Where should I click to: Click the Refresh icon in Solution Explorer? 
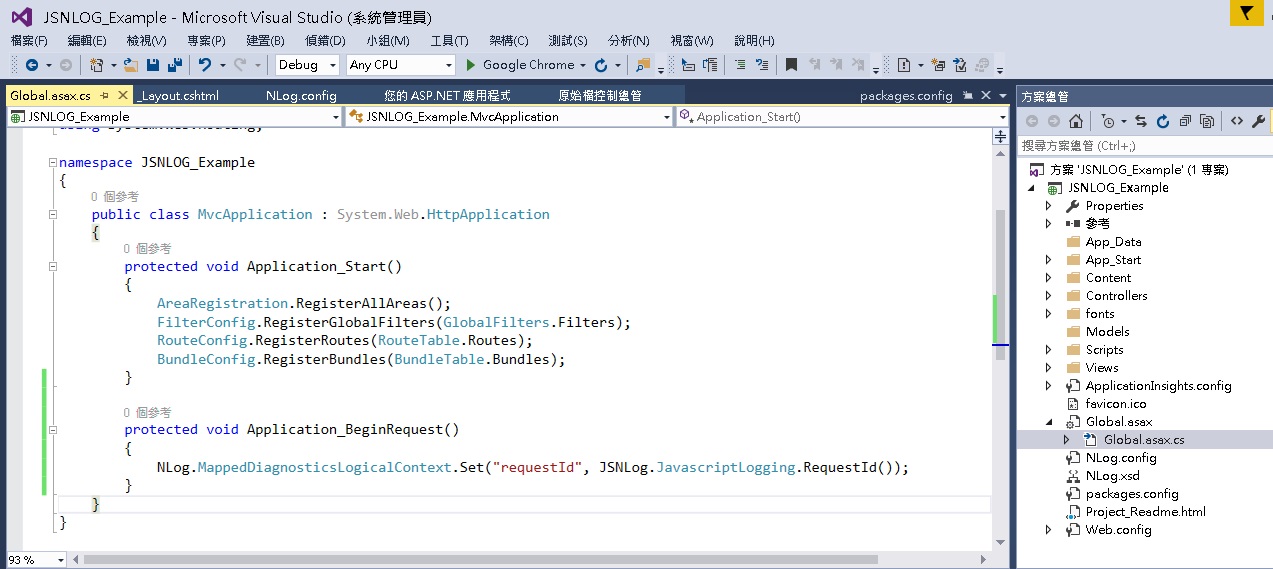[x=1162, y=121]
